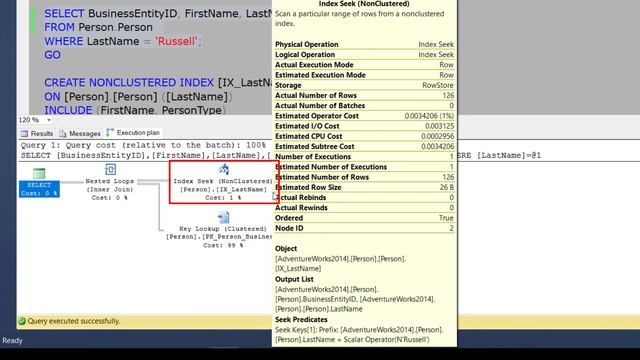Click 'Ready' in the bottom status bar
This screenshot has width=640, height=360.
click(x=12, y=340)
